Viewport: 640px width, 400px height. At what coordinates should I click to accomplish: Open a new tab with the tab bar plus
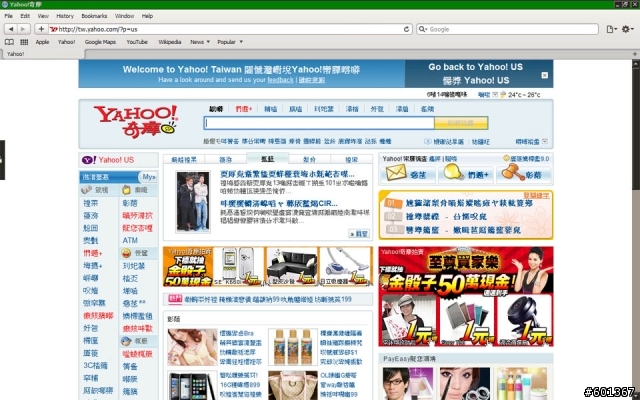point(635,54)
